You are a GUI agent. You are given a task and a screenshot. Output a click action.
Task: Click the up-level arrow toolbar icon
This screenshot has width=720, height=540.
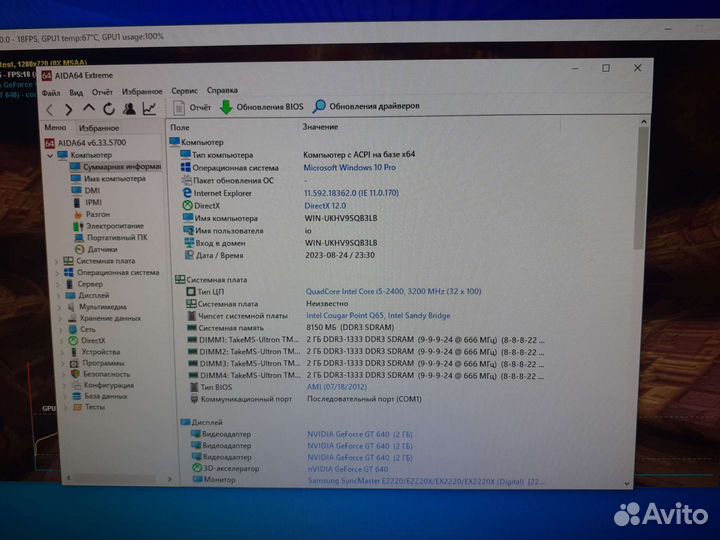coord(89,108)
